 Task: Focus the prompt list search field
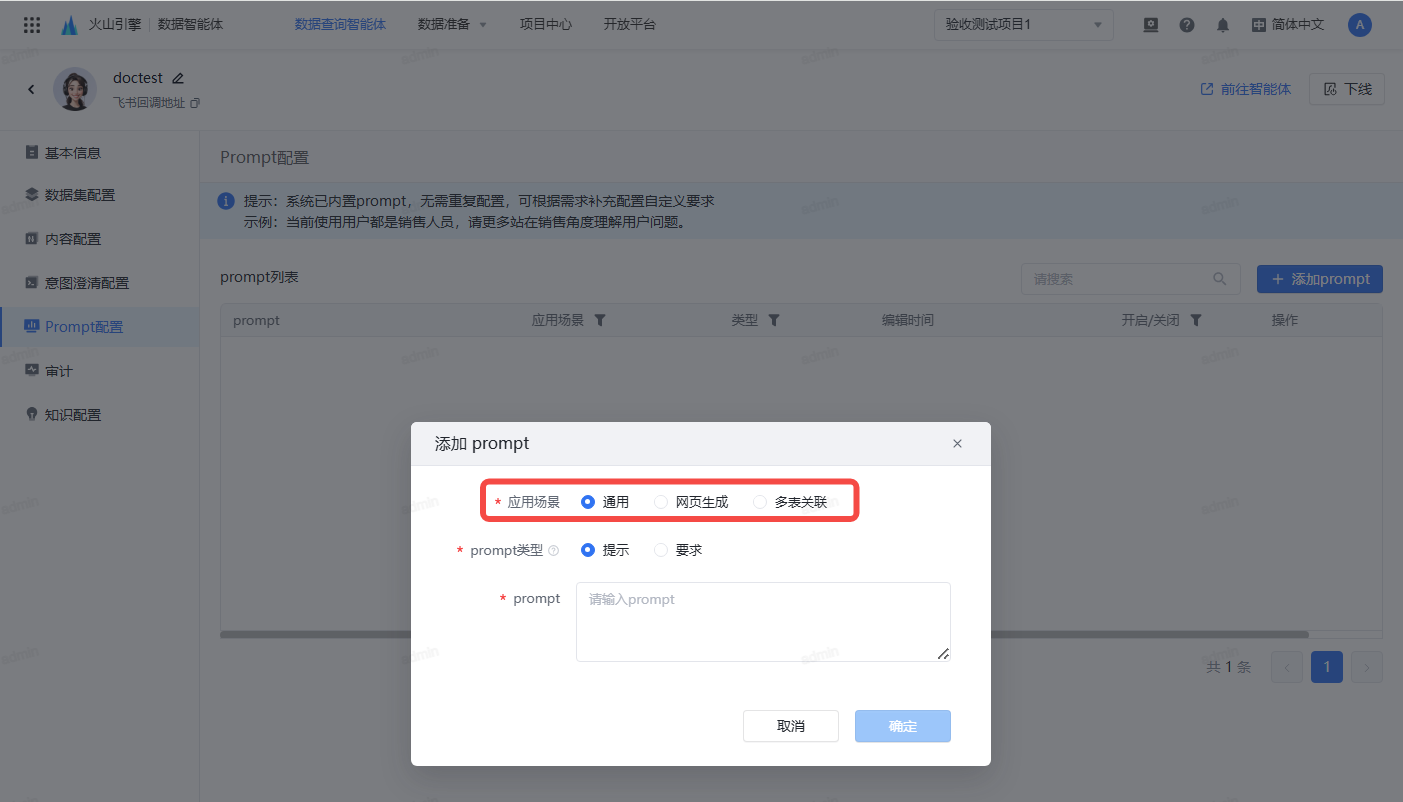click(x=1131, y=279)
